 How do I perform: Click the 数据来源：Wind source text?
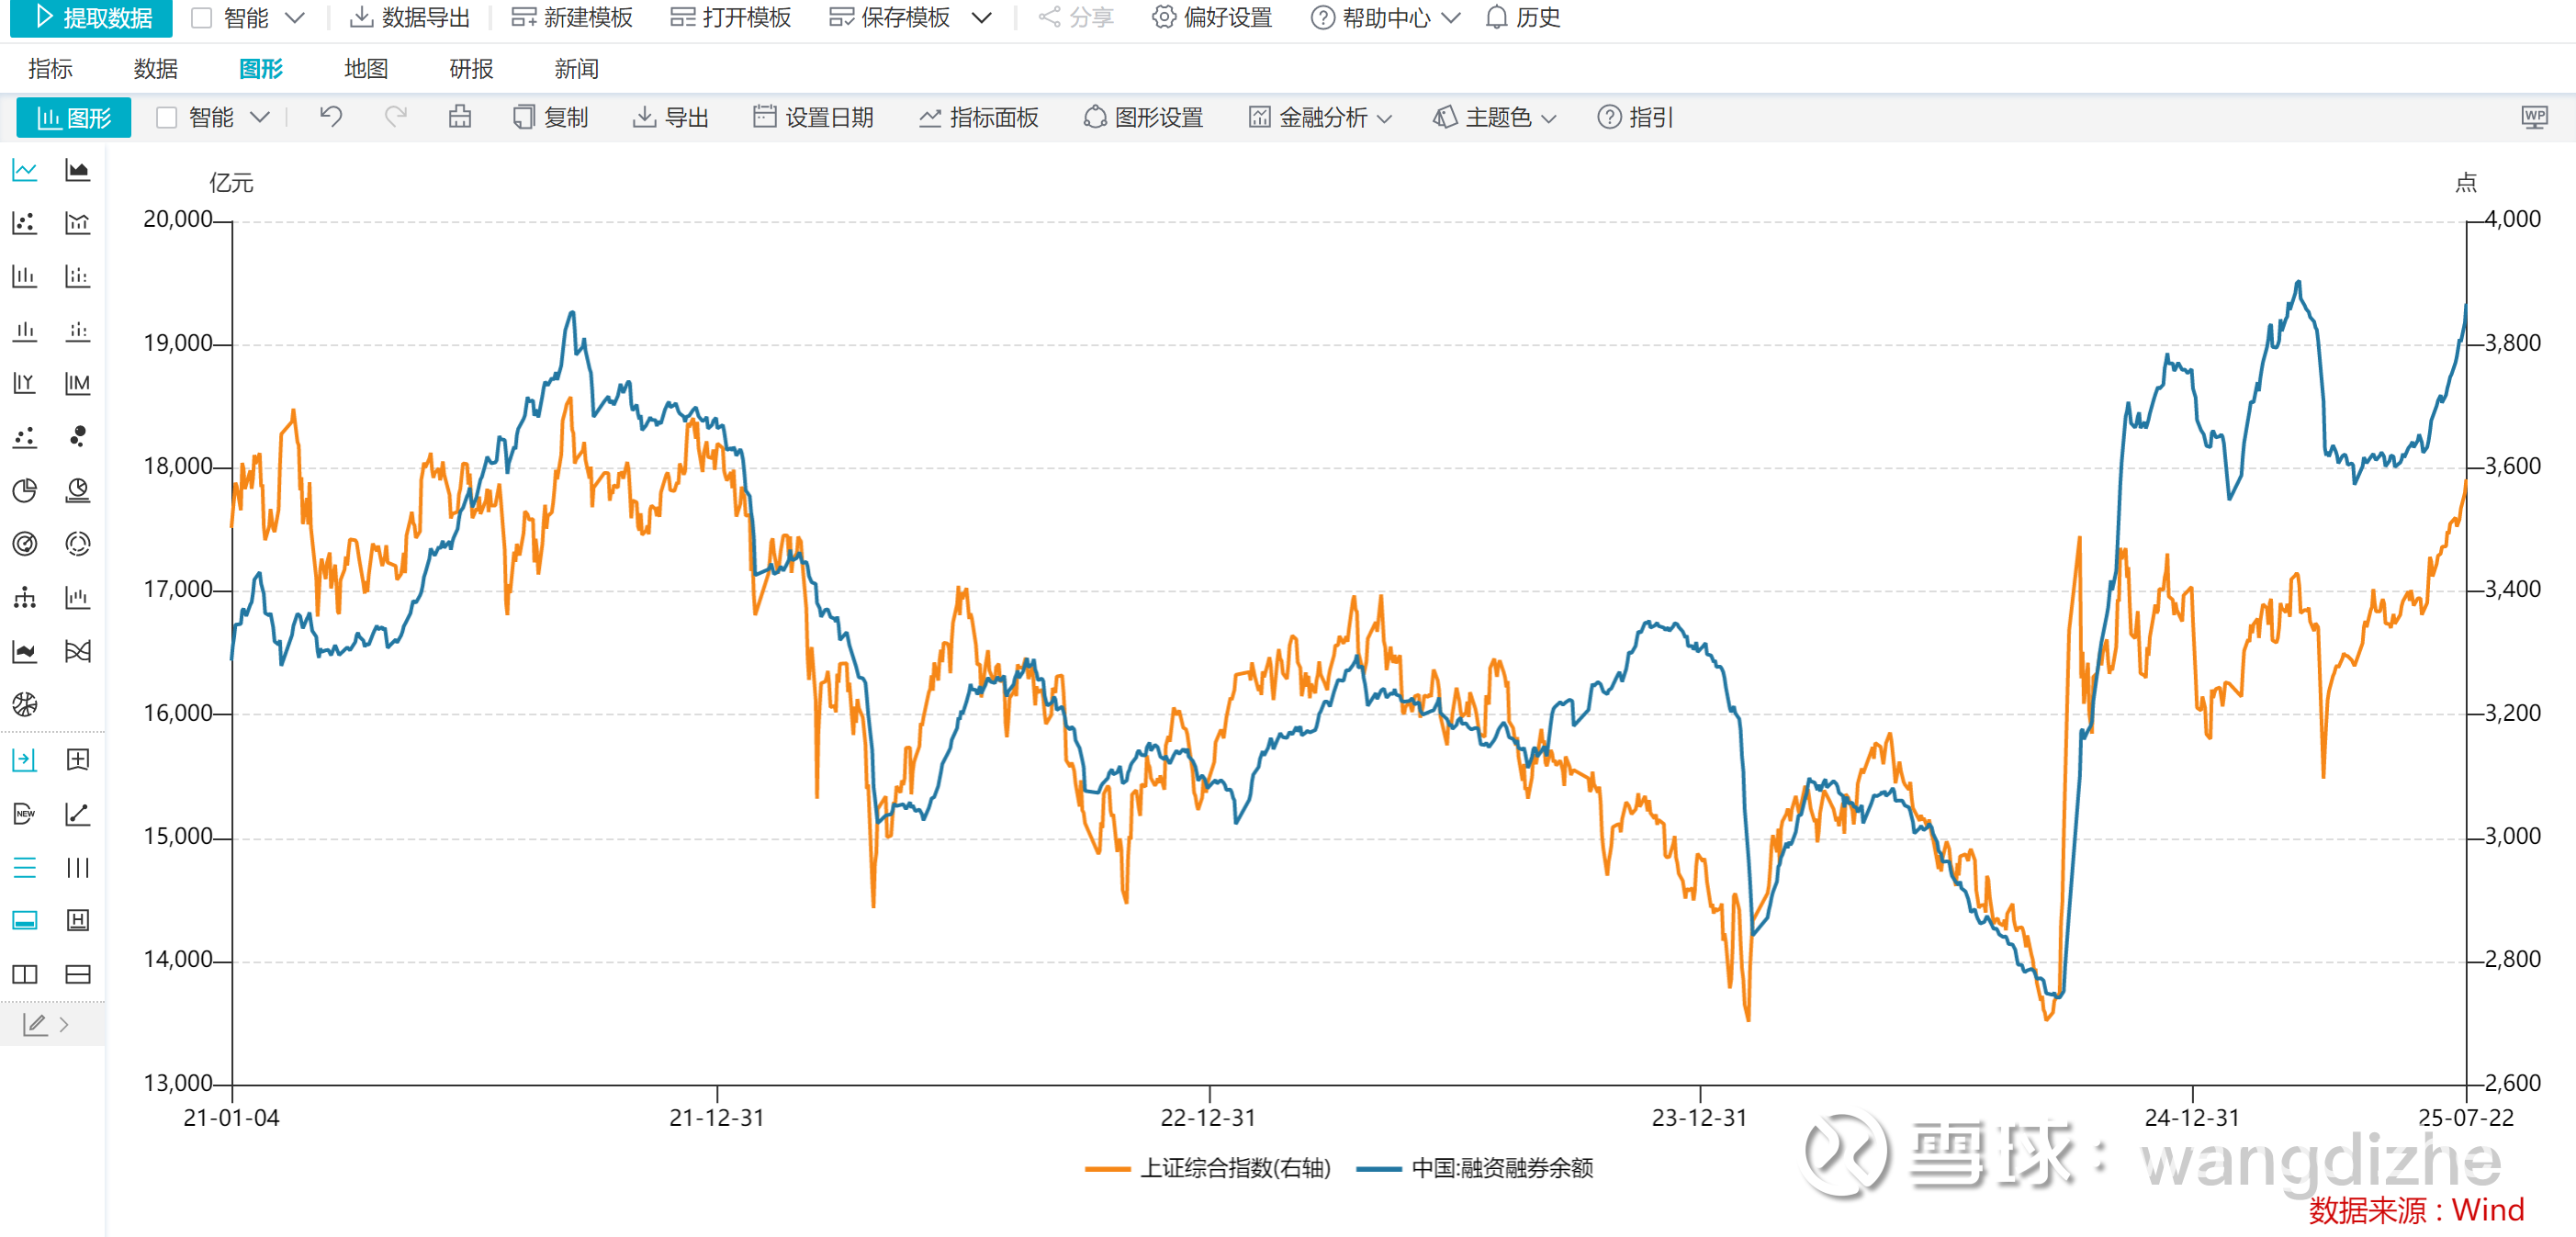2416,1210
